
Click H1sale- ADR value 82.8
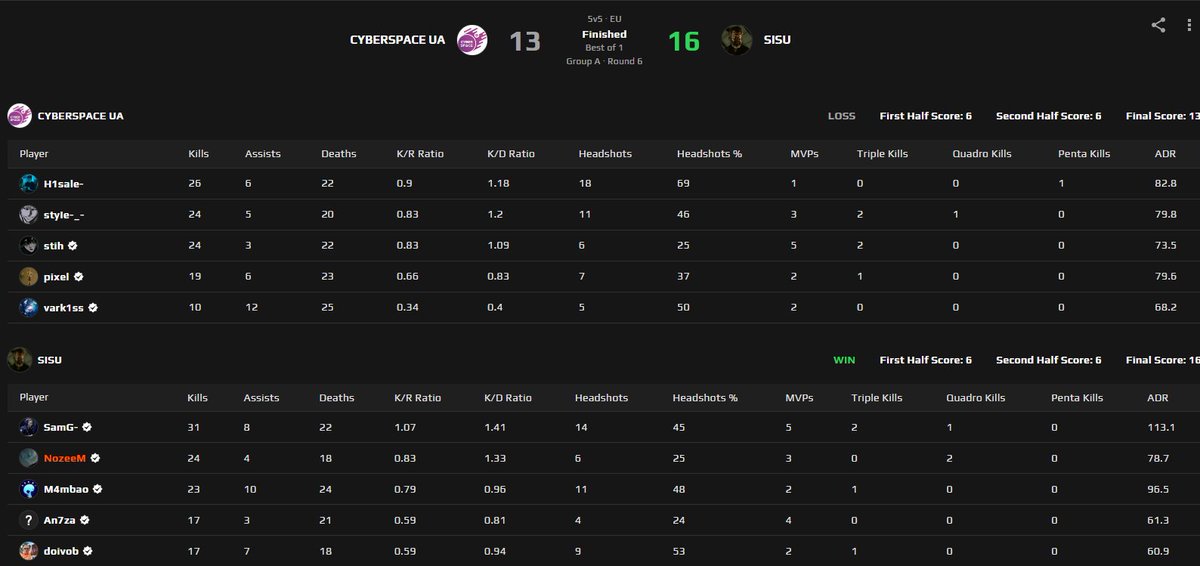(x=1165, y=184)
